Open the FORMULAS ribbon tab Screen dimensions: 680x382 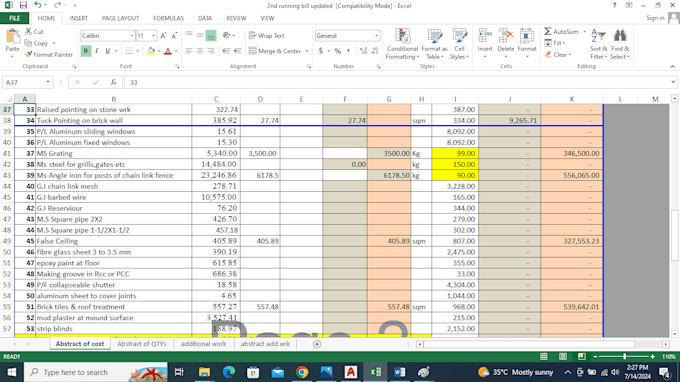[168, 18]
